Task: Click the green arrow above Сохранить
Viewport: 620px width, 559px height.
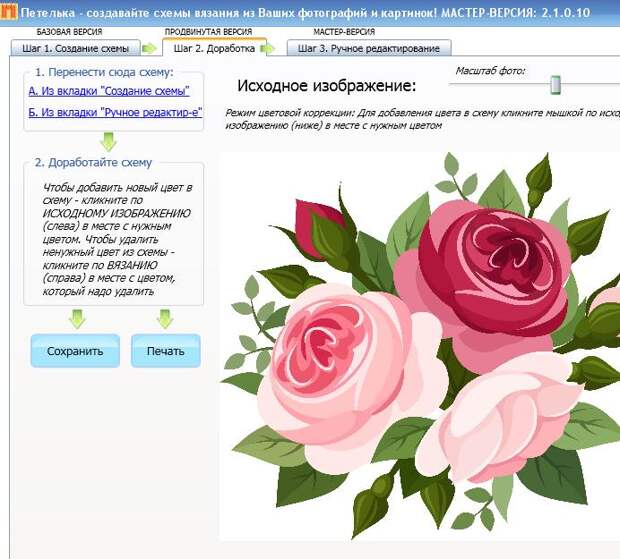Action: tap(77, 319)
